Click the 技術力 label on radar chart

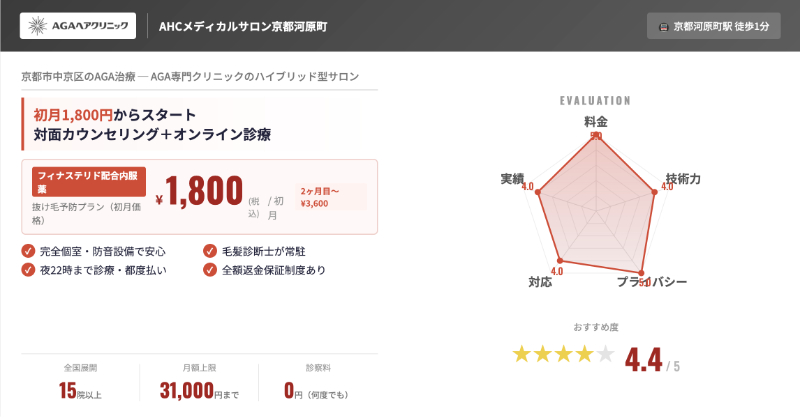[681, 178]
